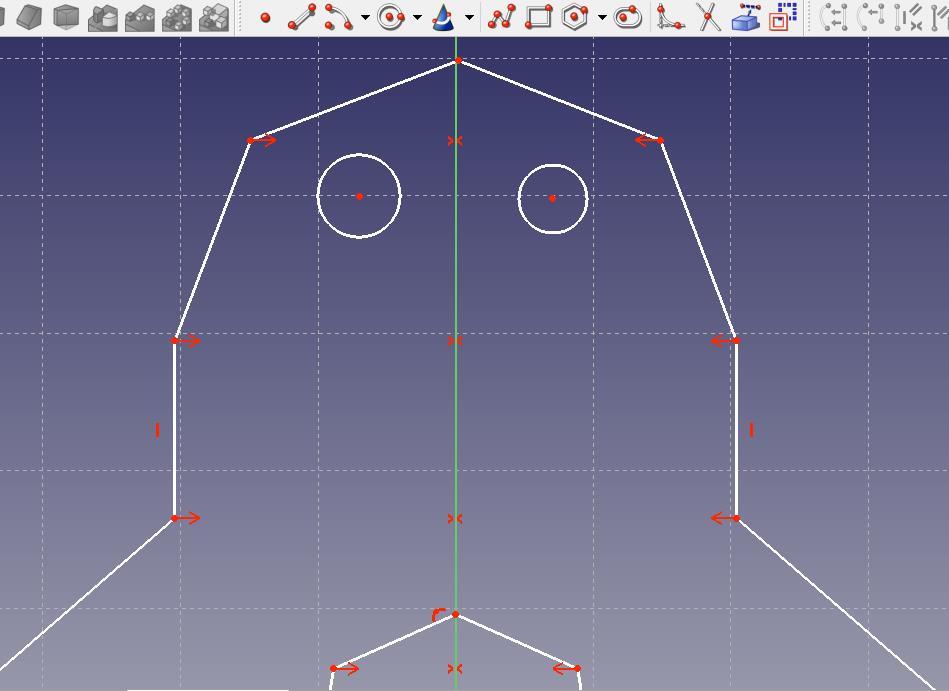Select the Create Point tool
This screenshot has width=949, height=691.
point(265,18)
